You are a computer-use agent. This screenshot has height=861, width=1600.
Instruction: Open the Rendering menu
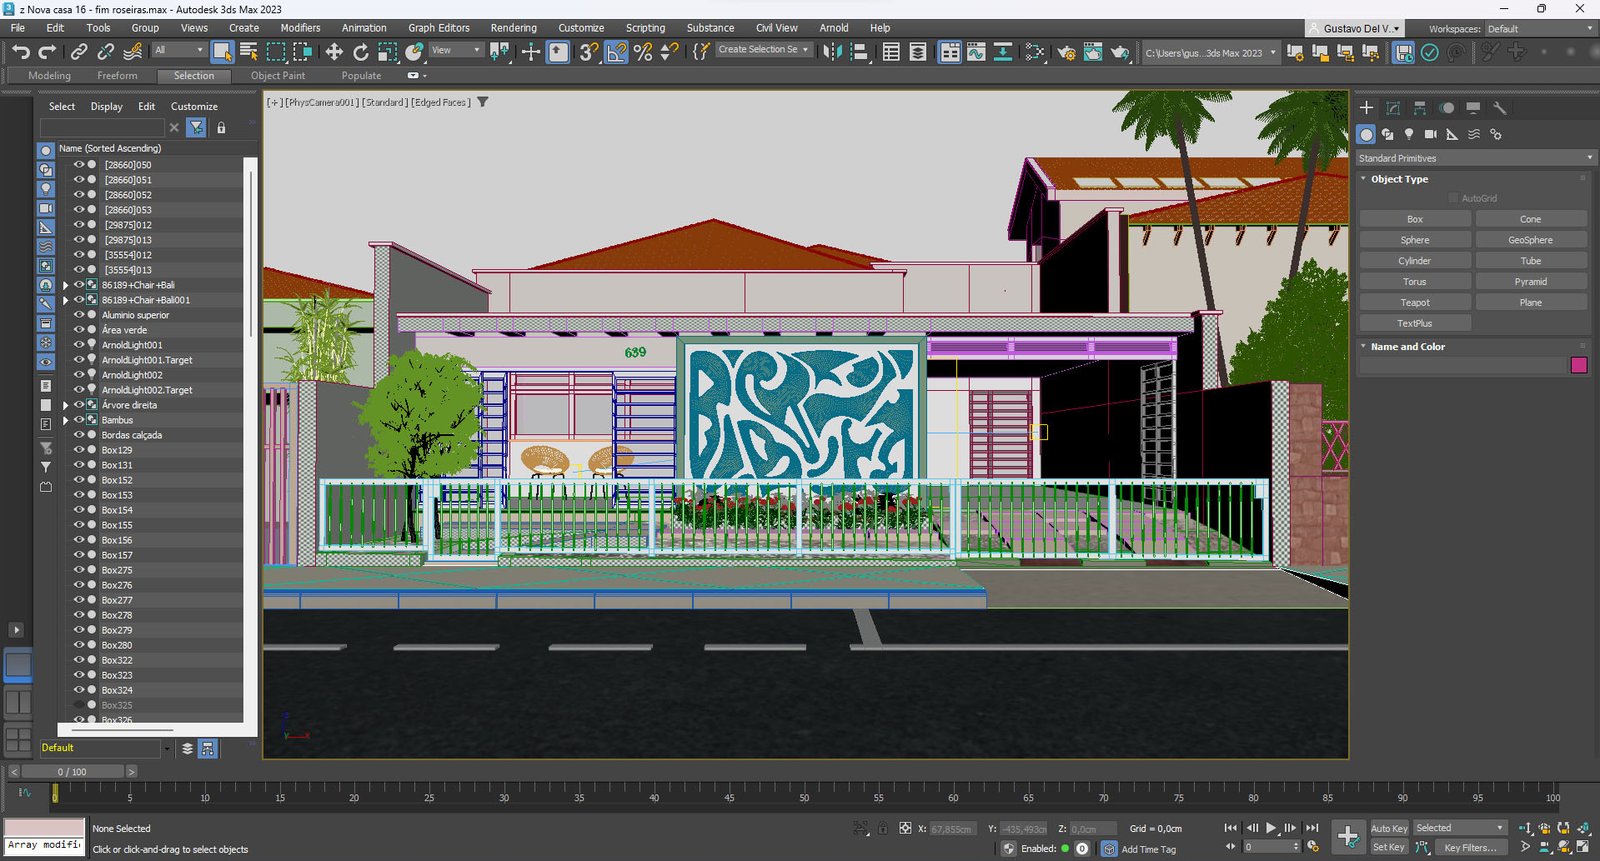pyautogui.click(x=513, y=28)
